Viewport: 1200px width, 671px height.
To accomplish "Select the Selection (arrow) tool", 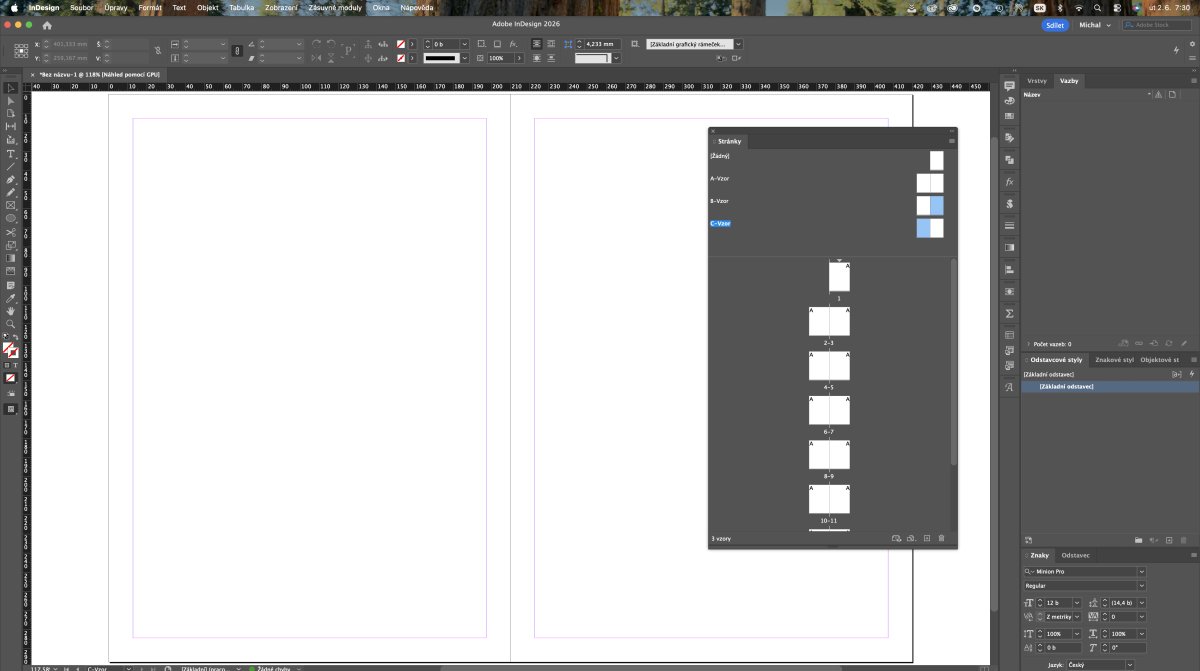I will tap(11, 89).
